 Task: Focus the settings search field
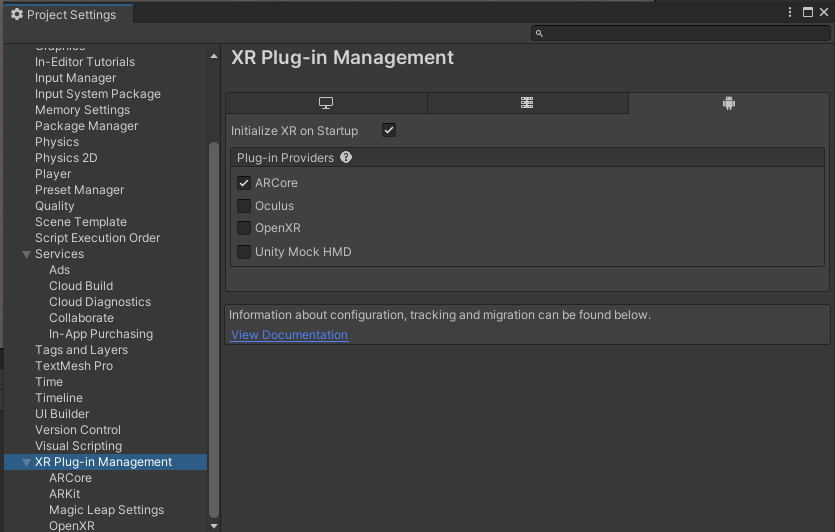(681, 34)
